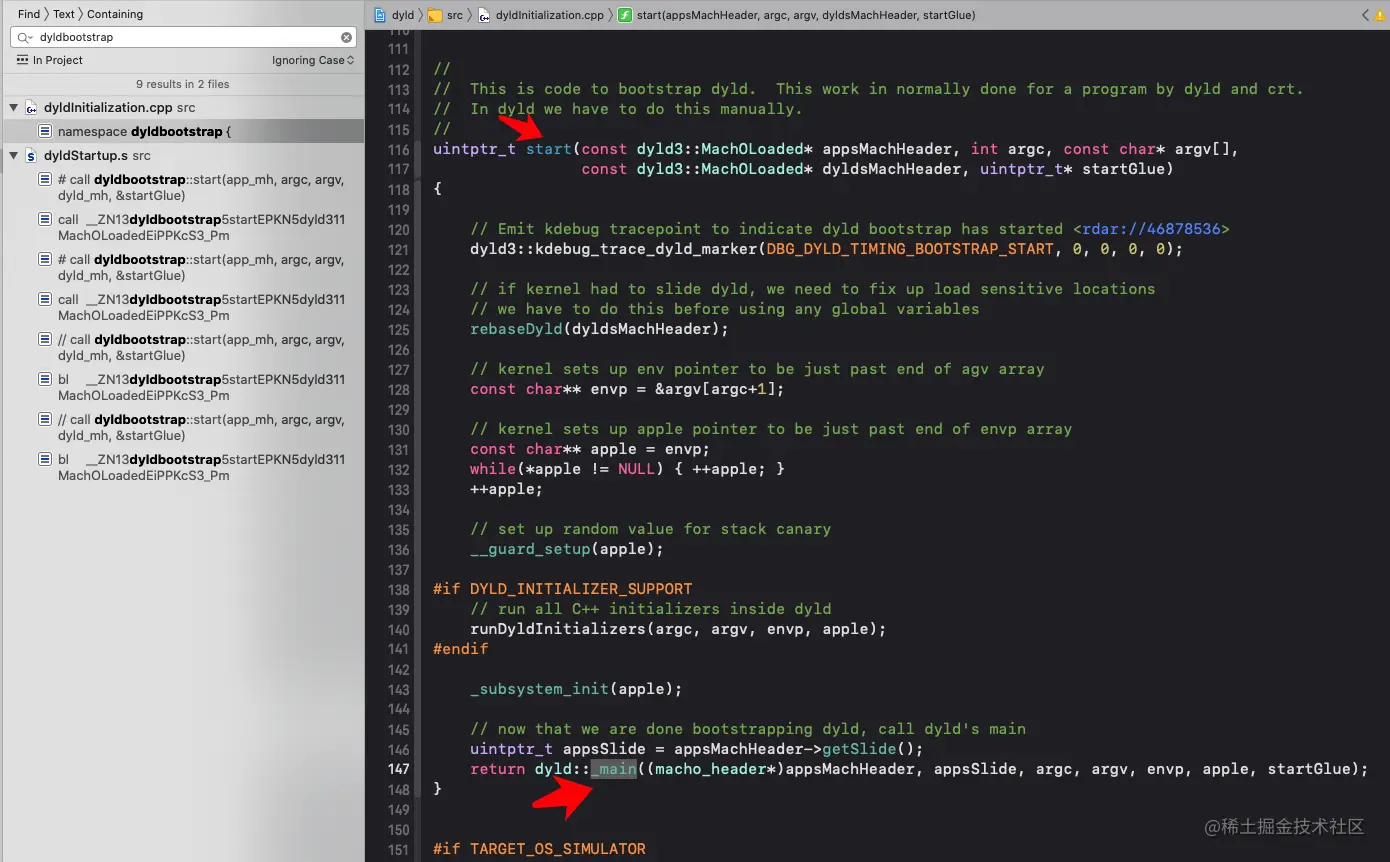Image resolution: width=1390 pixels, height=862 pixels.
Task: Click line number 147 in the gutter
Action: pyautogui.click(x=398, y=769)
